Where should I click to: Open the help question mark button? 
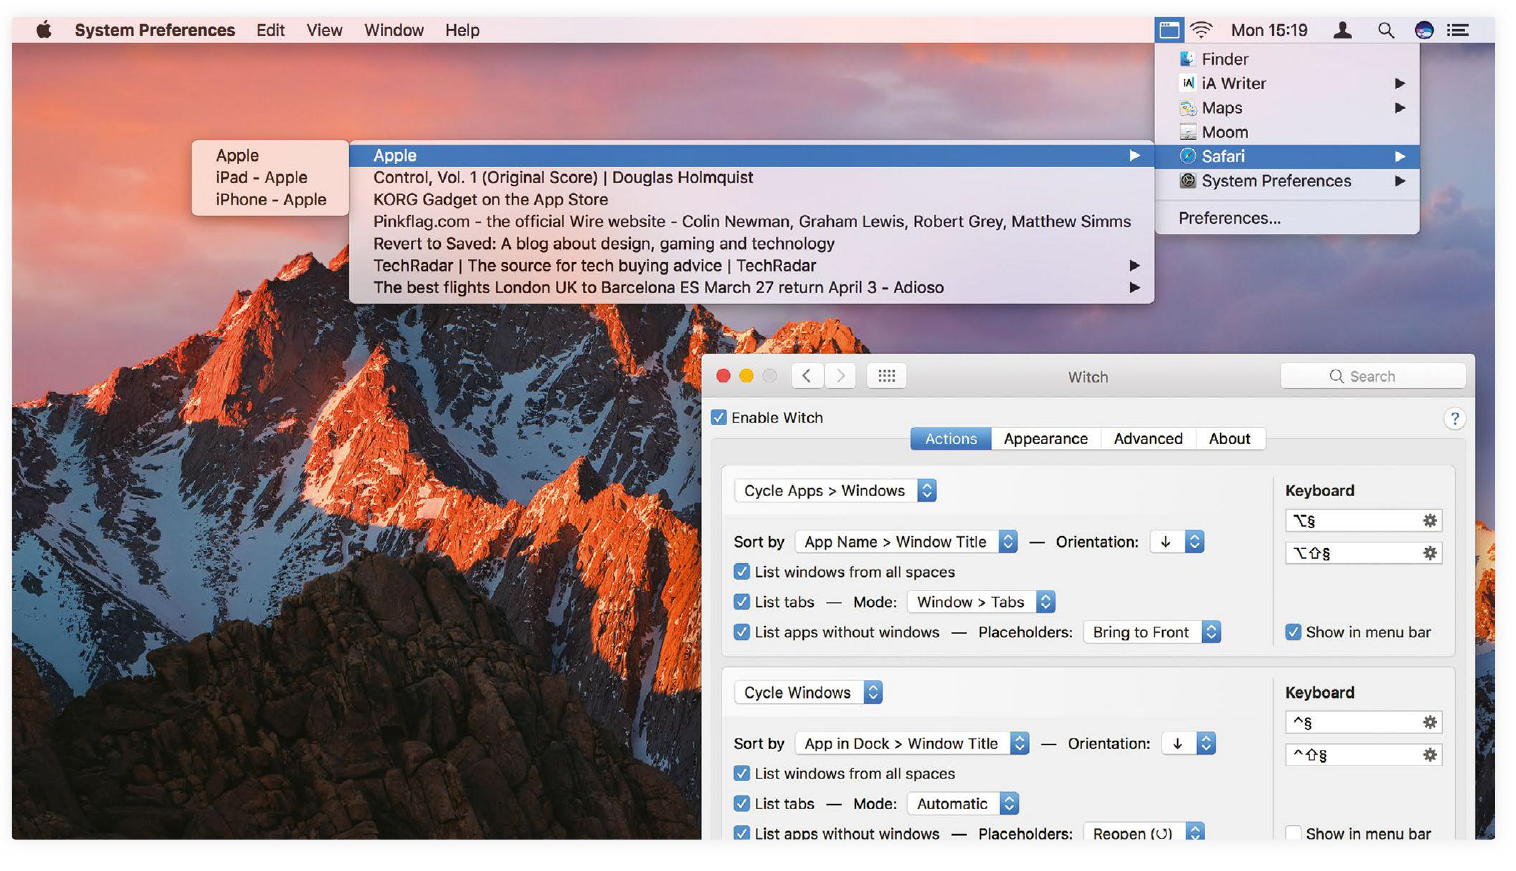(1454, 419)
